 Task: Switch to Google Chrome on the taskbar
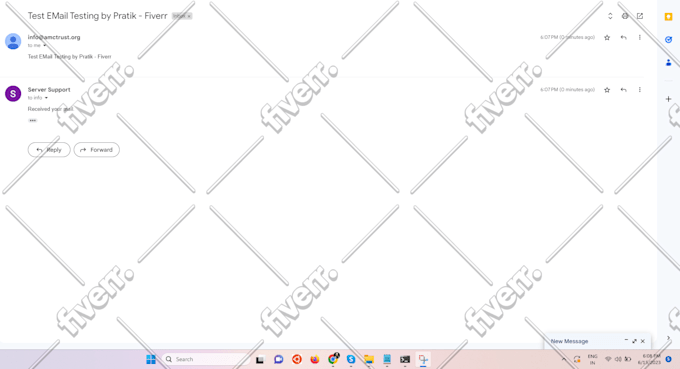(x=333, y=359)
